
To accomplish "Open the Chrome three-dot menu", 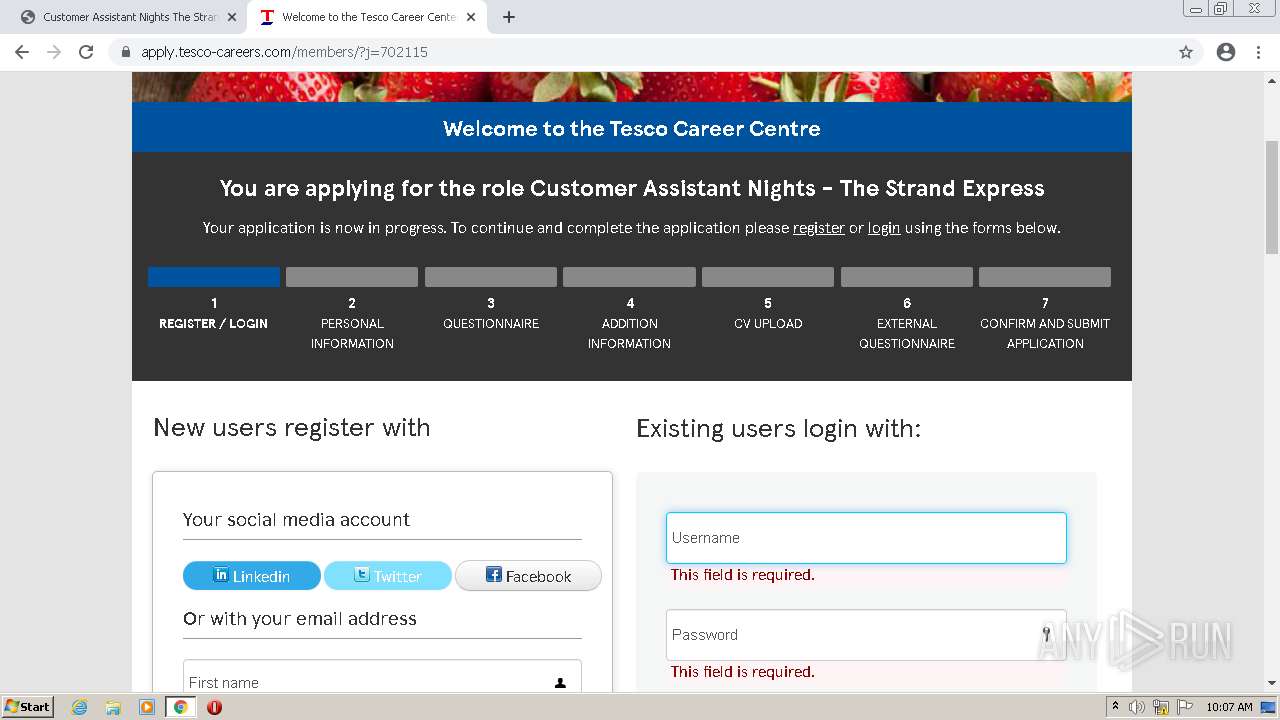I will pos(1258,52).
